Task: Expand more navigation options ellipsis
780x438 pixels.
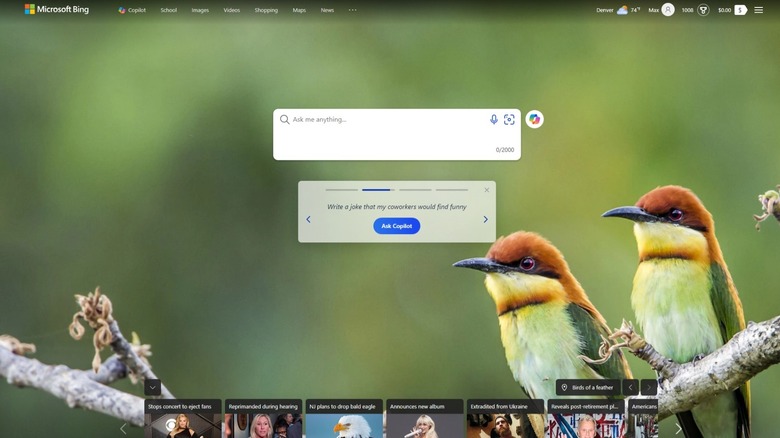Action: [352, 10]
